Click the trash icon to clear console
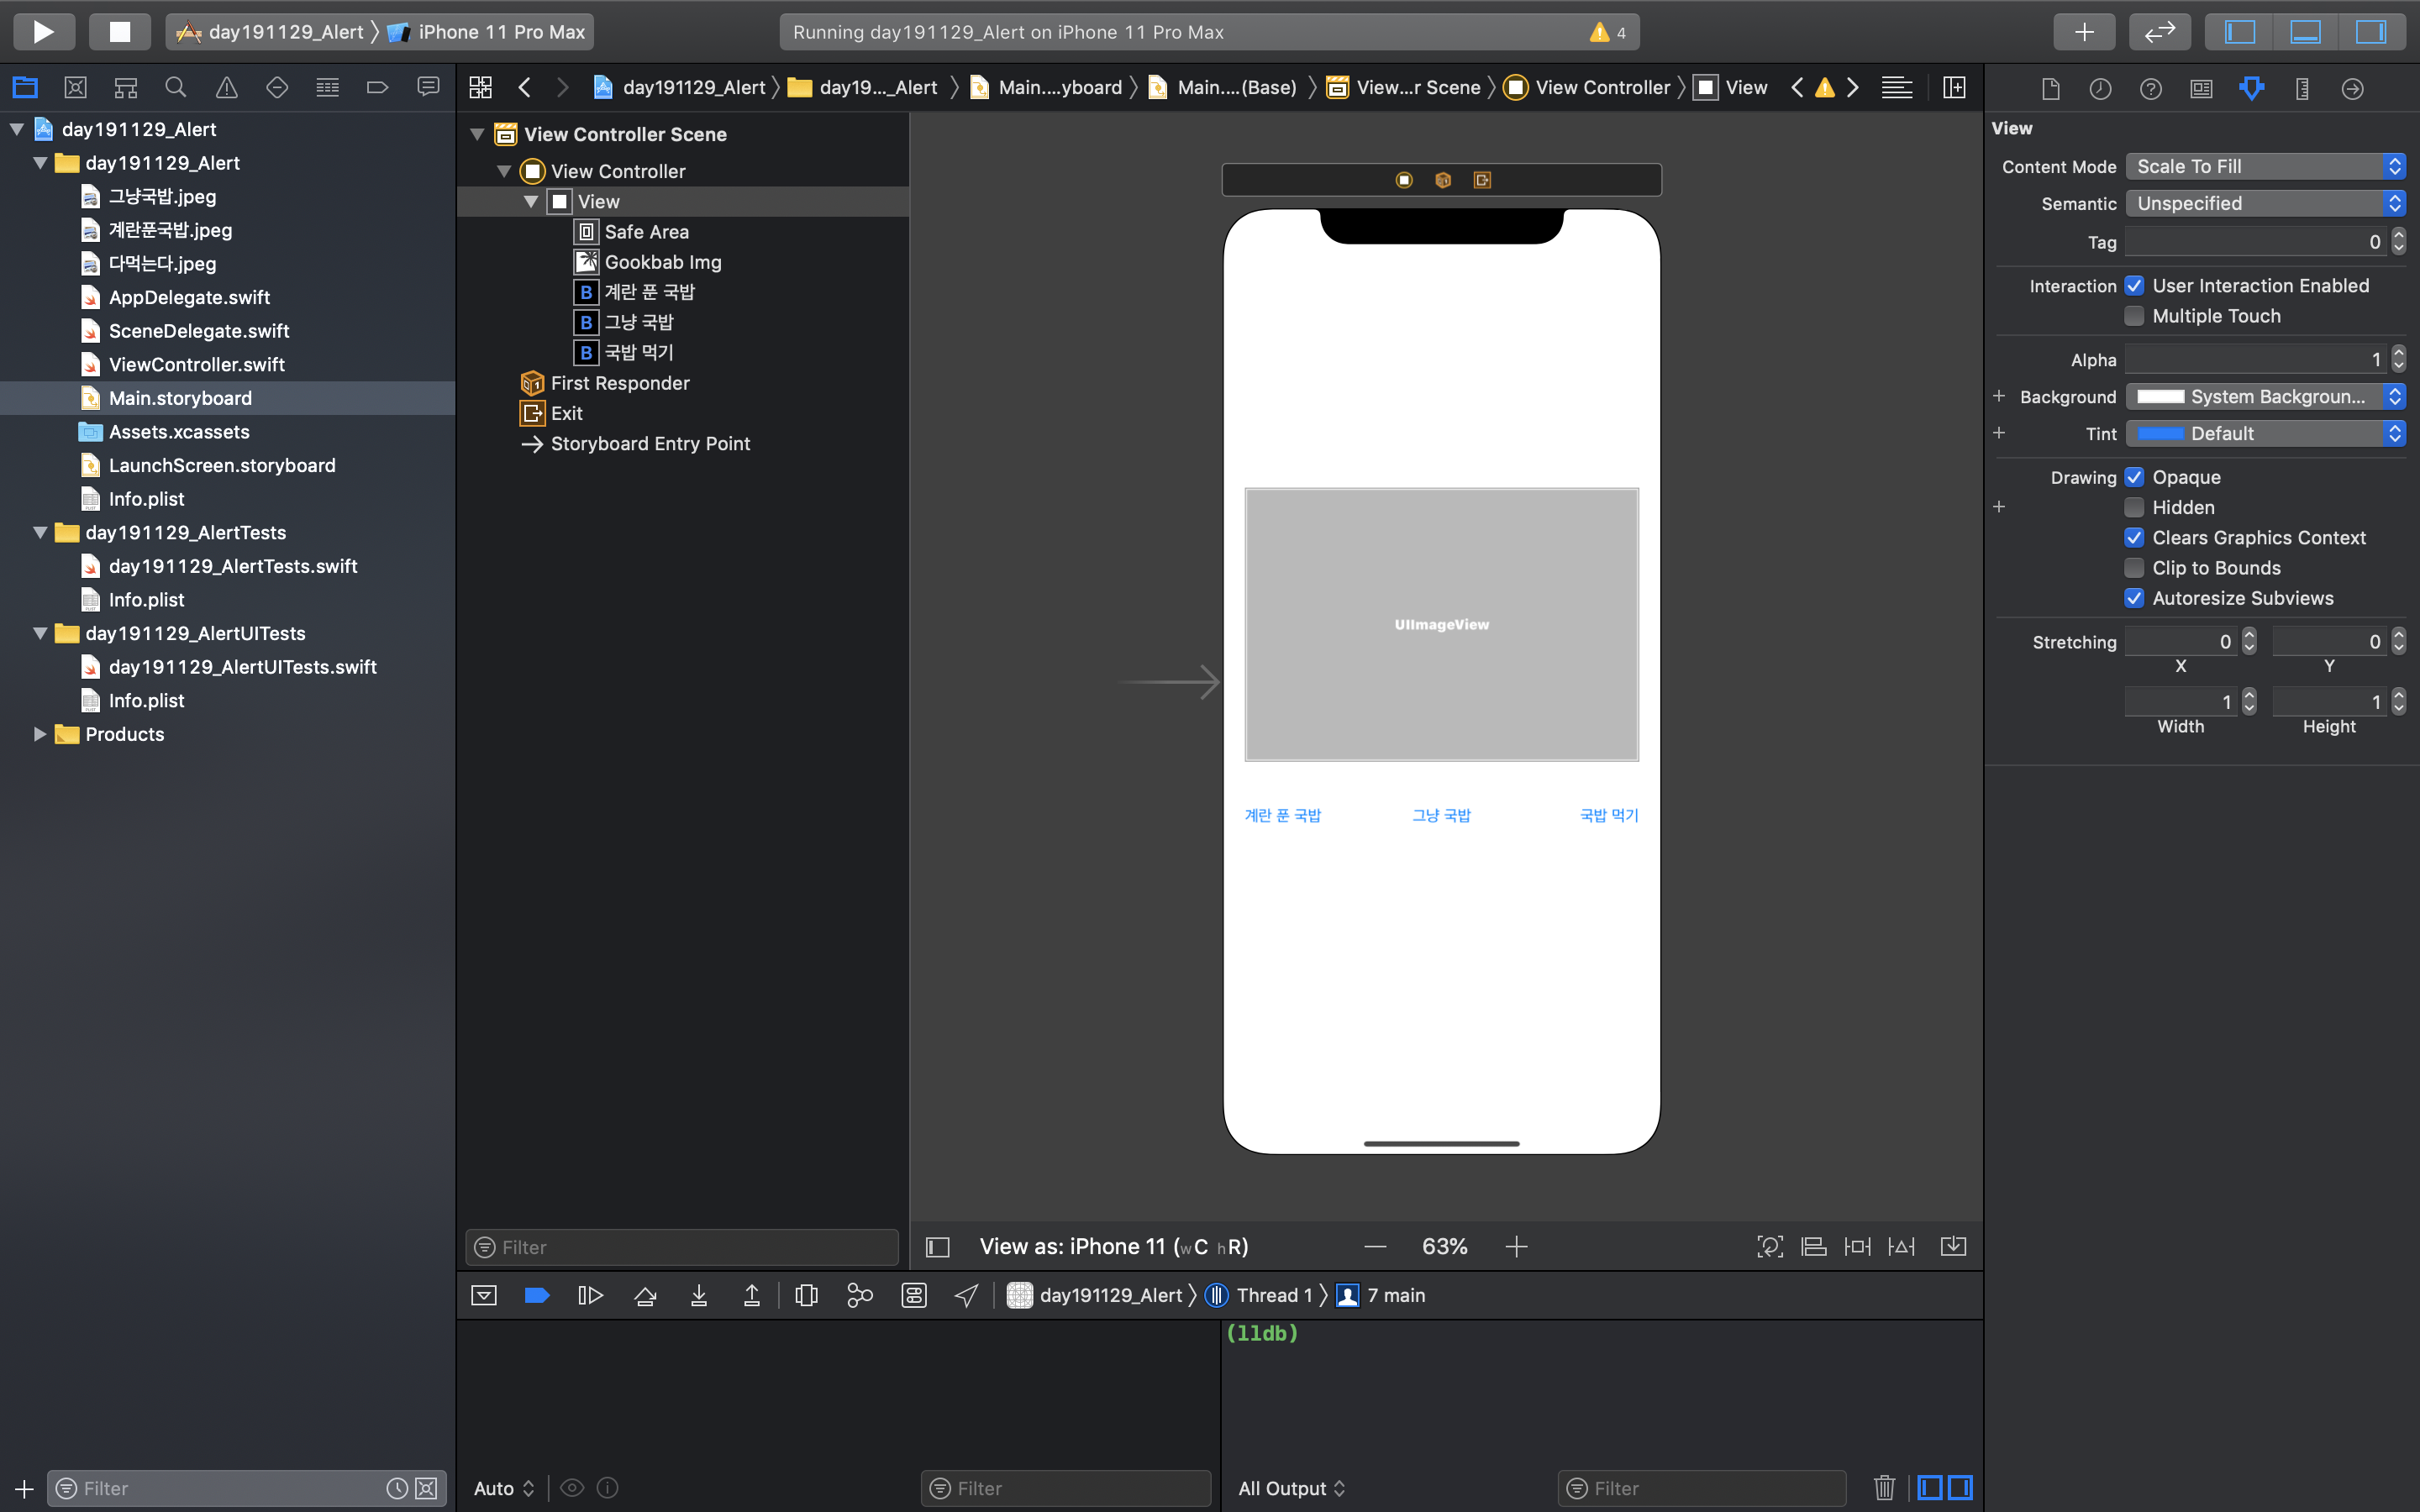This screenshot has width=2420, height=1512. click(x=1884, y=1488)
